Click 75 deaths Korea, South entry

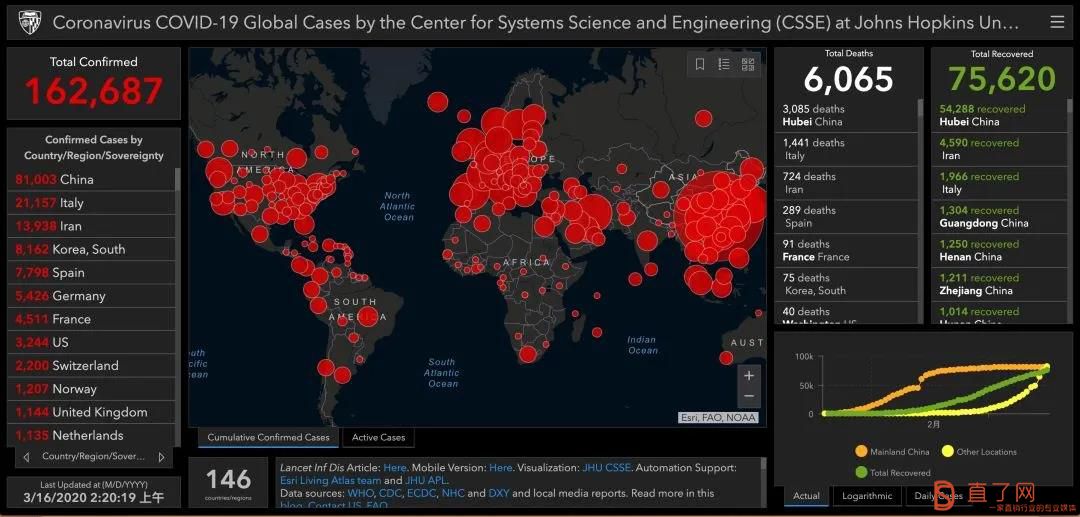coord(847,284)
